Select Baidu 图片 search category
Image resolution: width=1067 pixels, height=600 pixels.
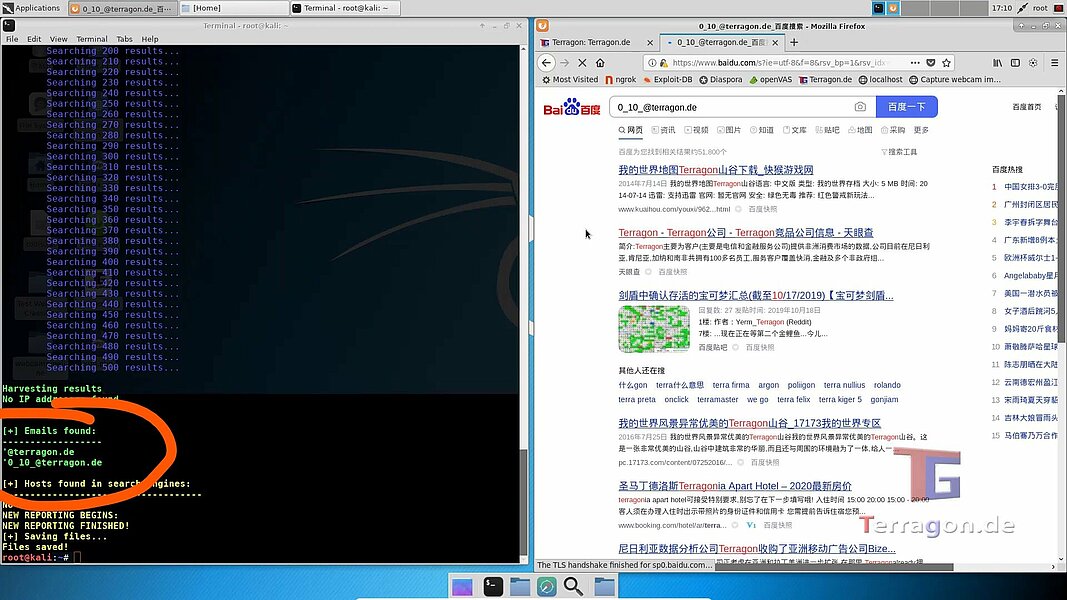click(x=729, y=130)
